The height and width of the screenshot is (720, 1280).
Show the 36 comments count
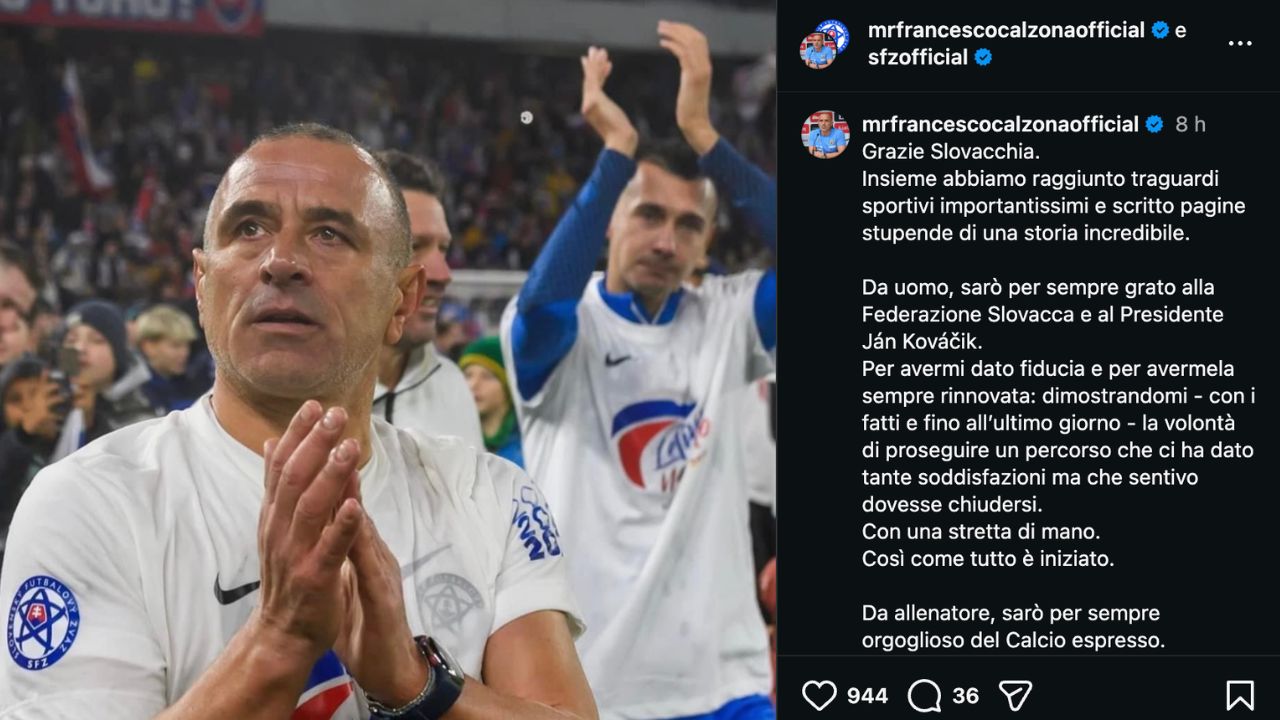pos(965,696)
